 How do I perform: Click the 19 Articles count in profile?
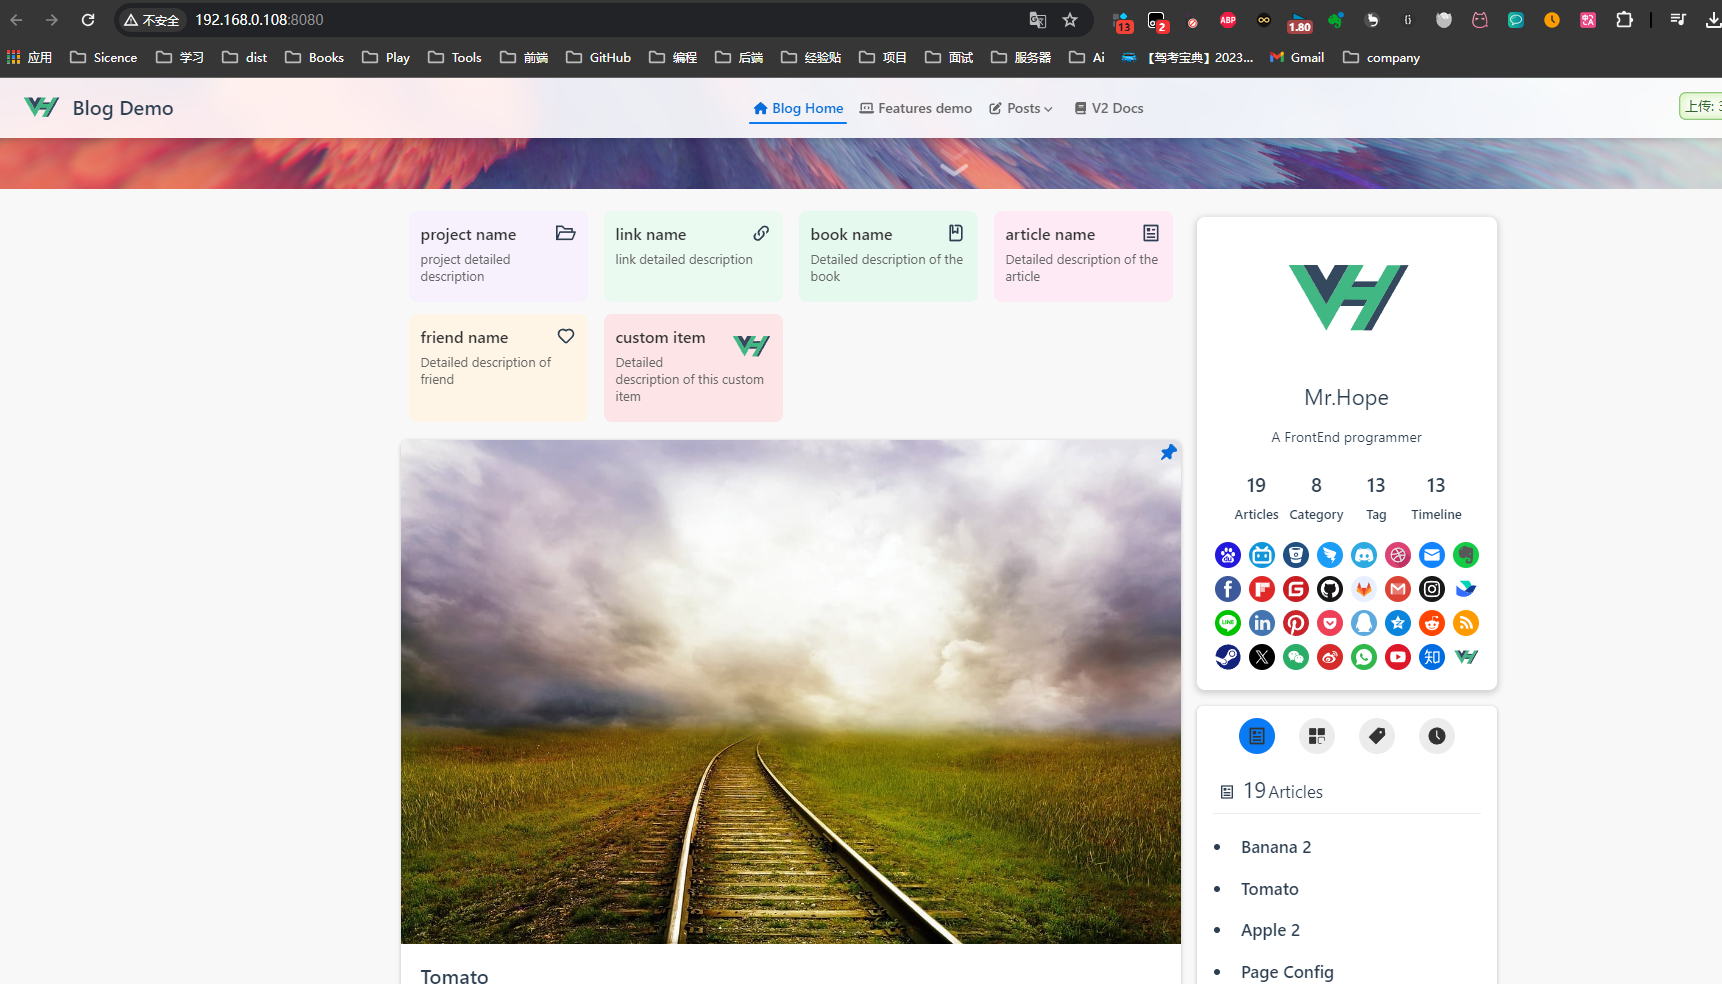click(1256, 498)
